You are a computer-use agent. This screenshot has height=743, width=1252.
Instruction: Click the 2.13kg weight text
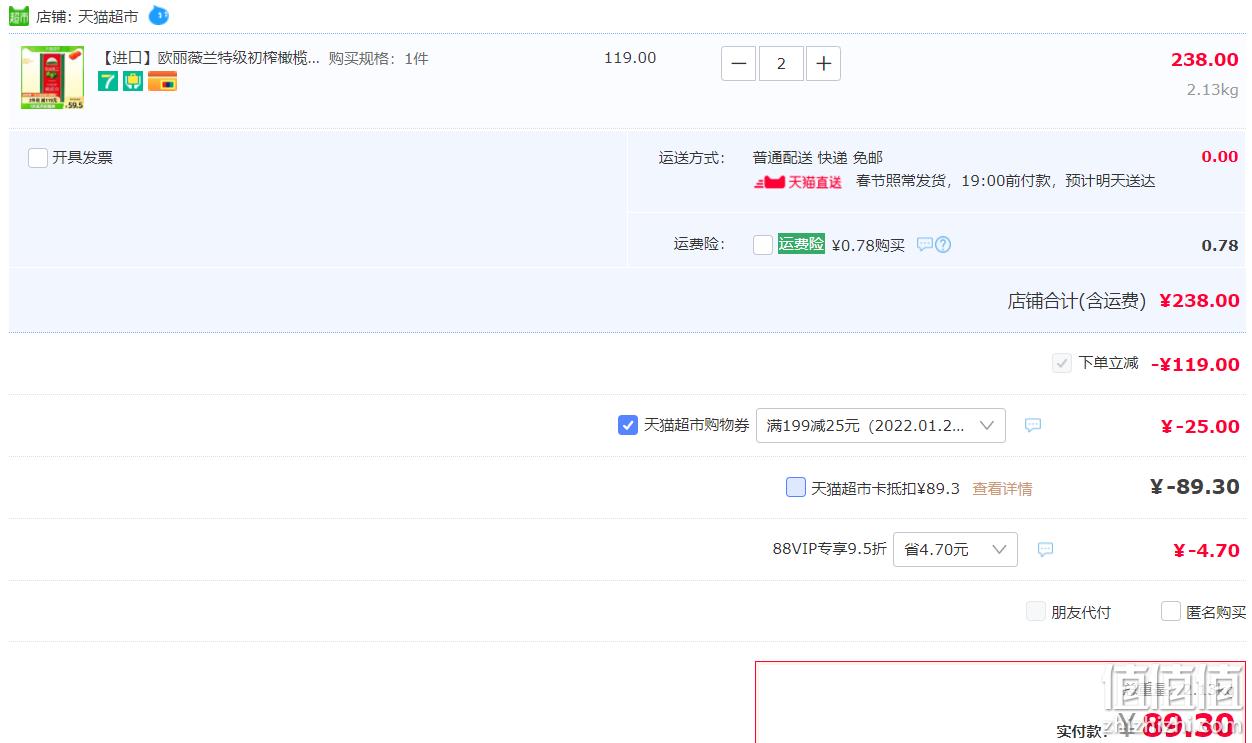(1212, 90)
